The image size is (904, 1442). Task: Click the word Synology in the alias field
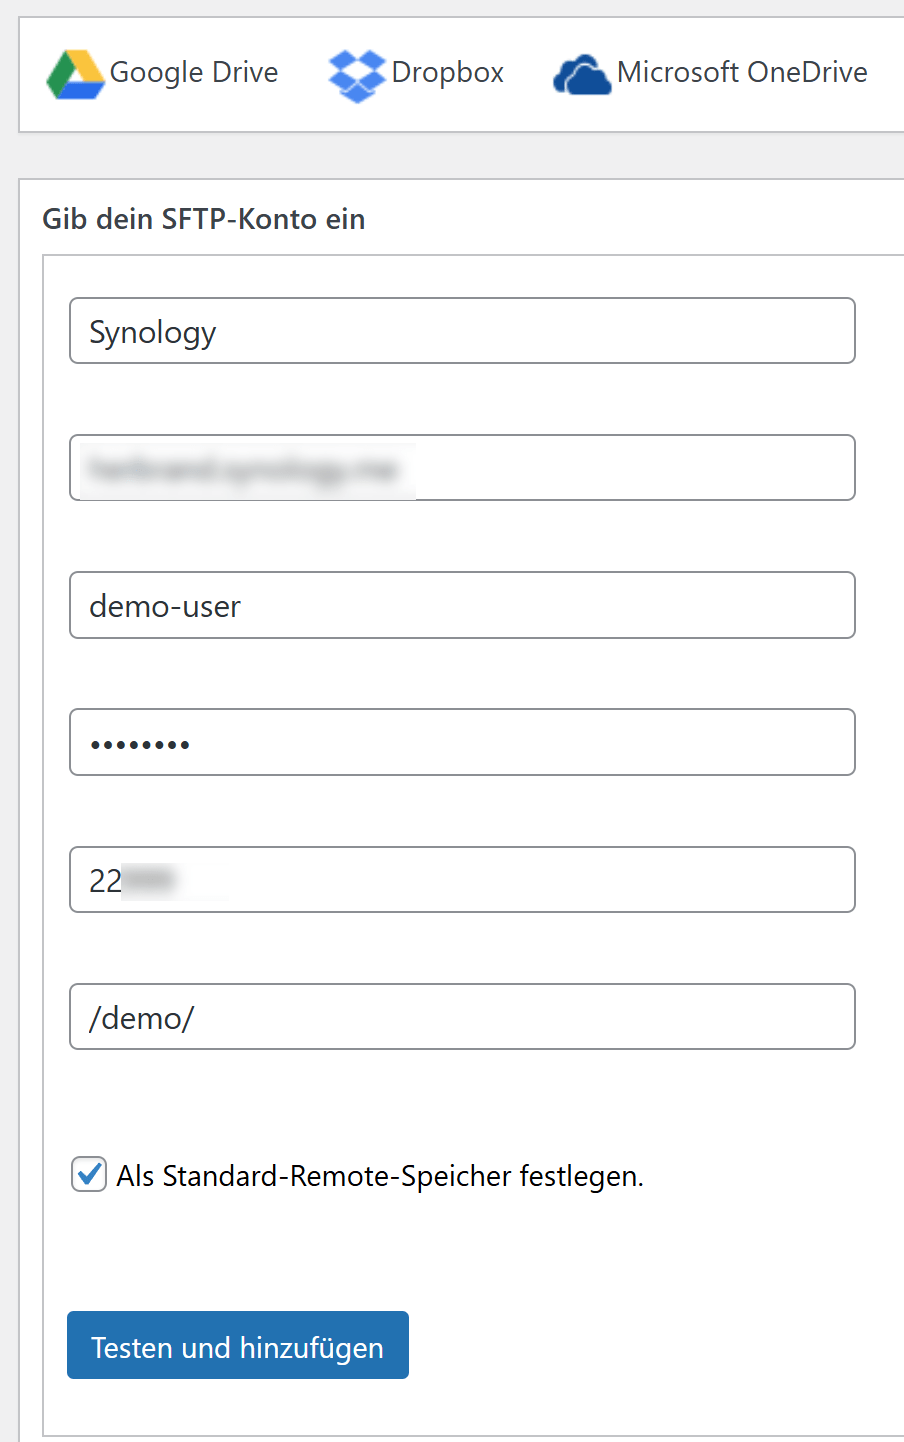click(x=153, y=333)
